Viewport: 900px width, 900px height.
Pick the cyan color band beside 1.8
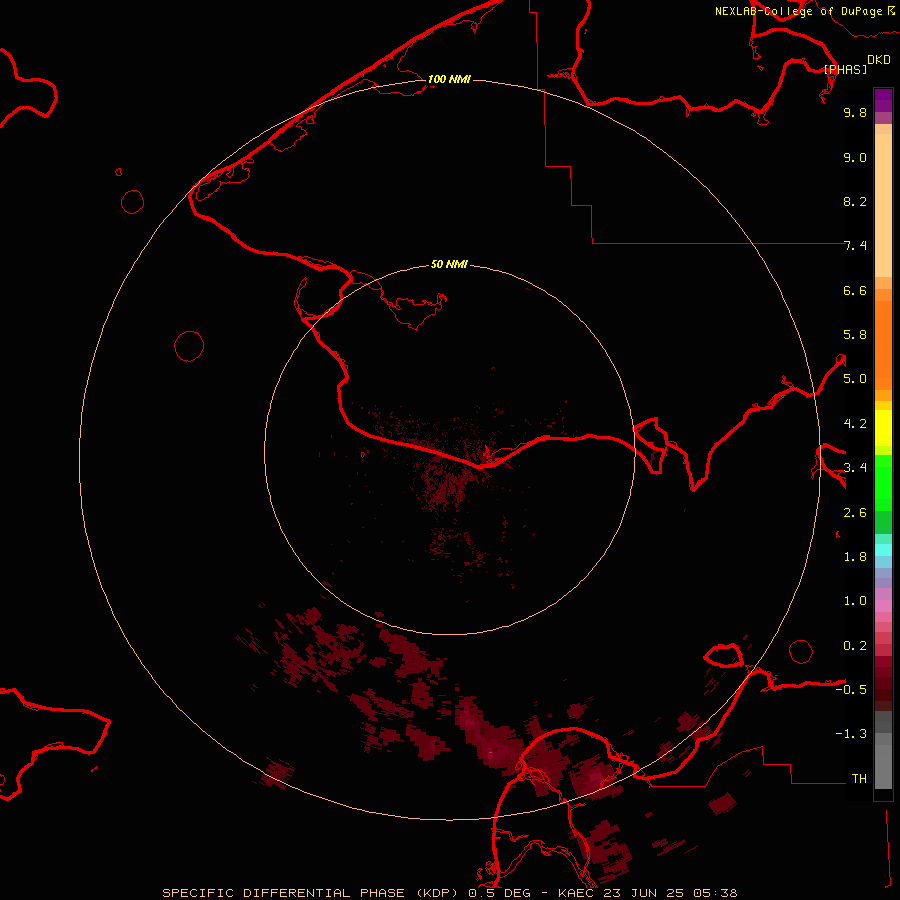tap(883, 550)
